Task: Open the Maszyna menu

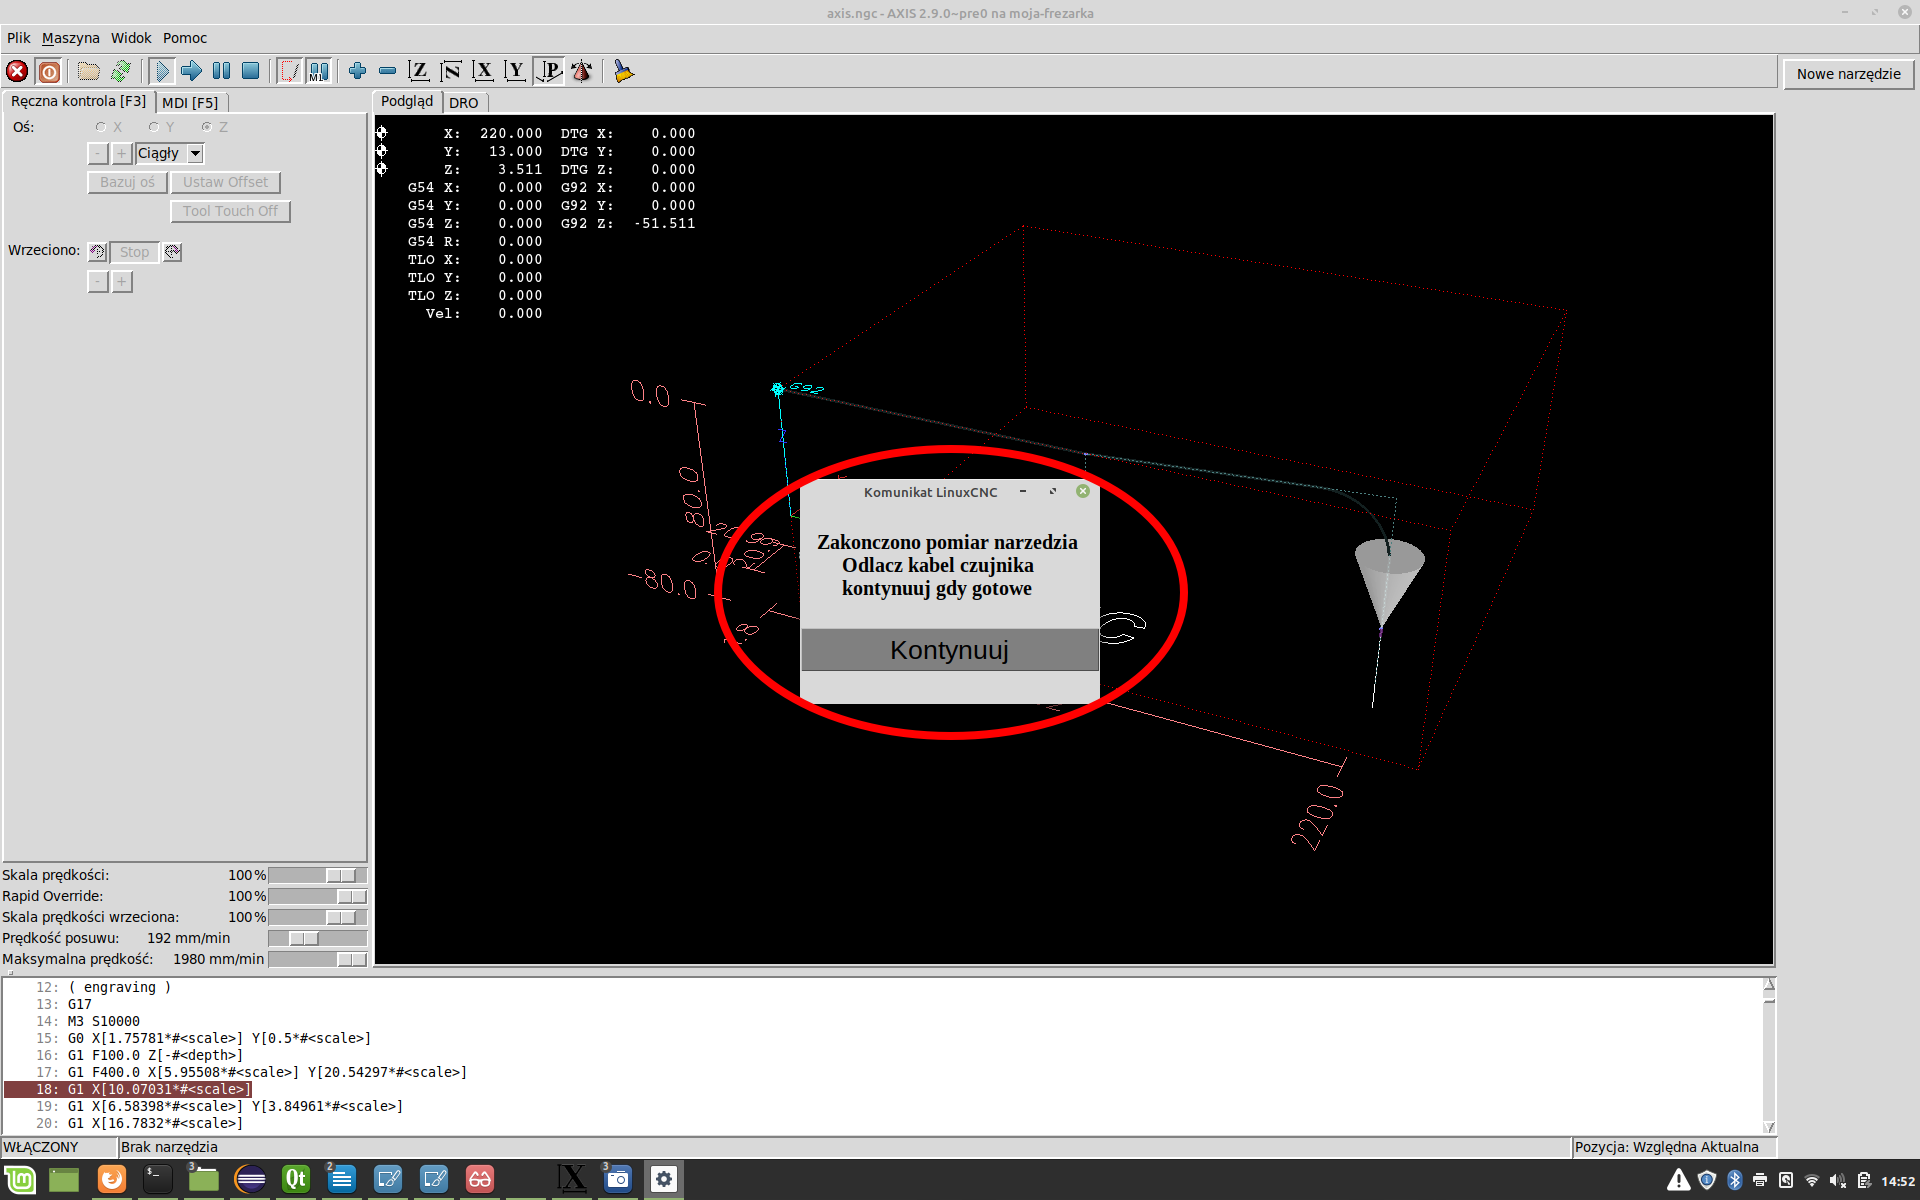Action: point(70,38)
